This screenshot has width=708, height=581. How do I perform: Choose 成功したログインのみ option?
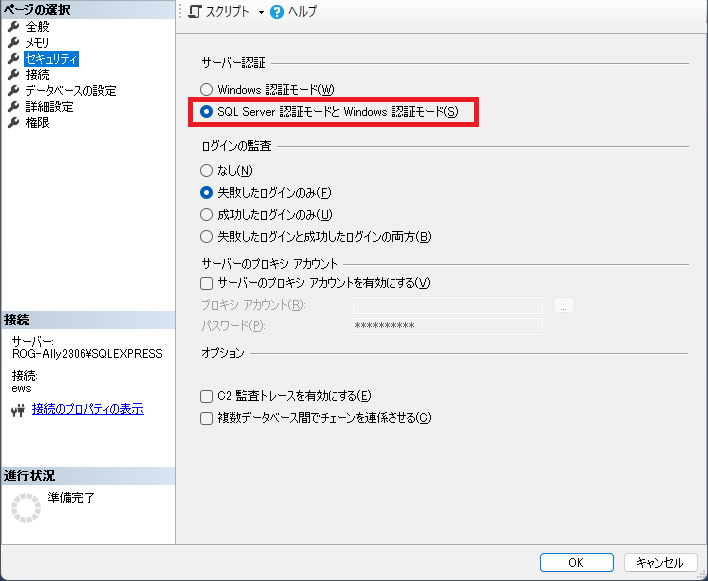206,214
